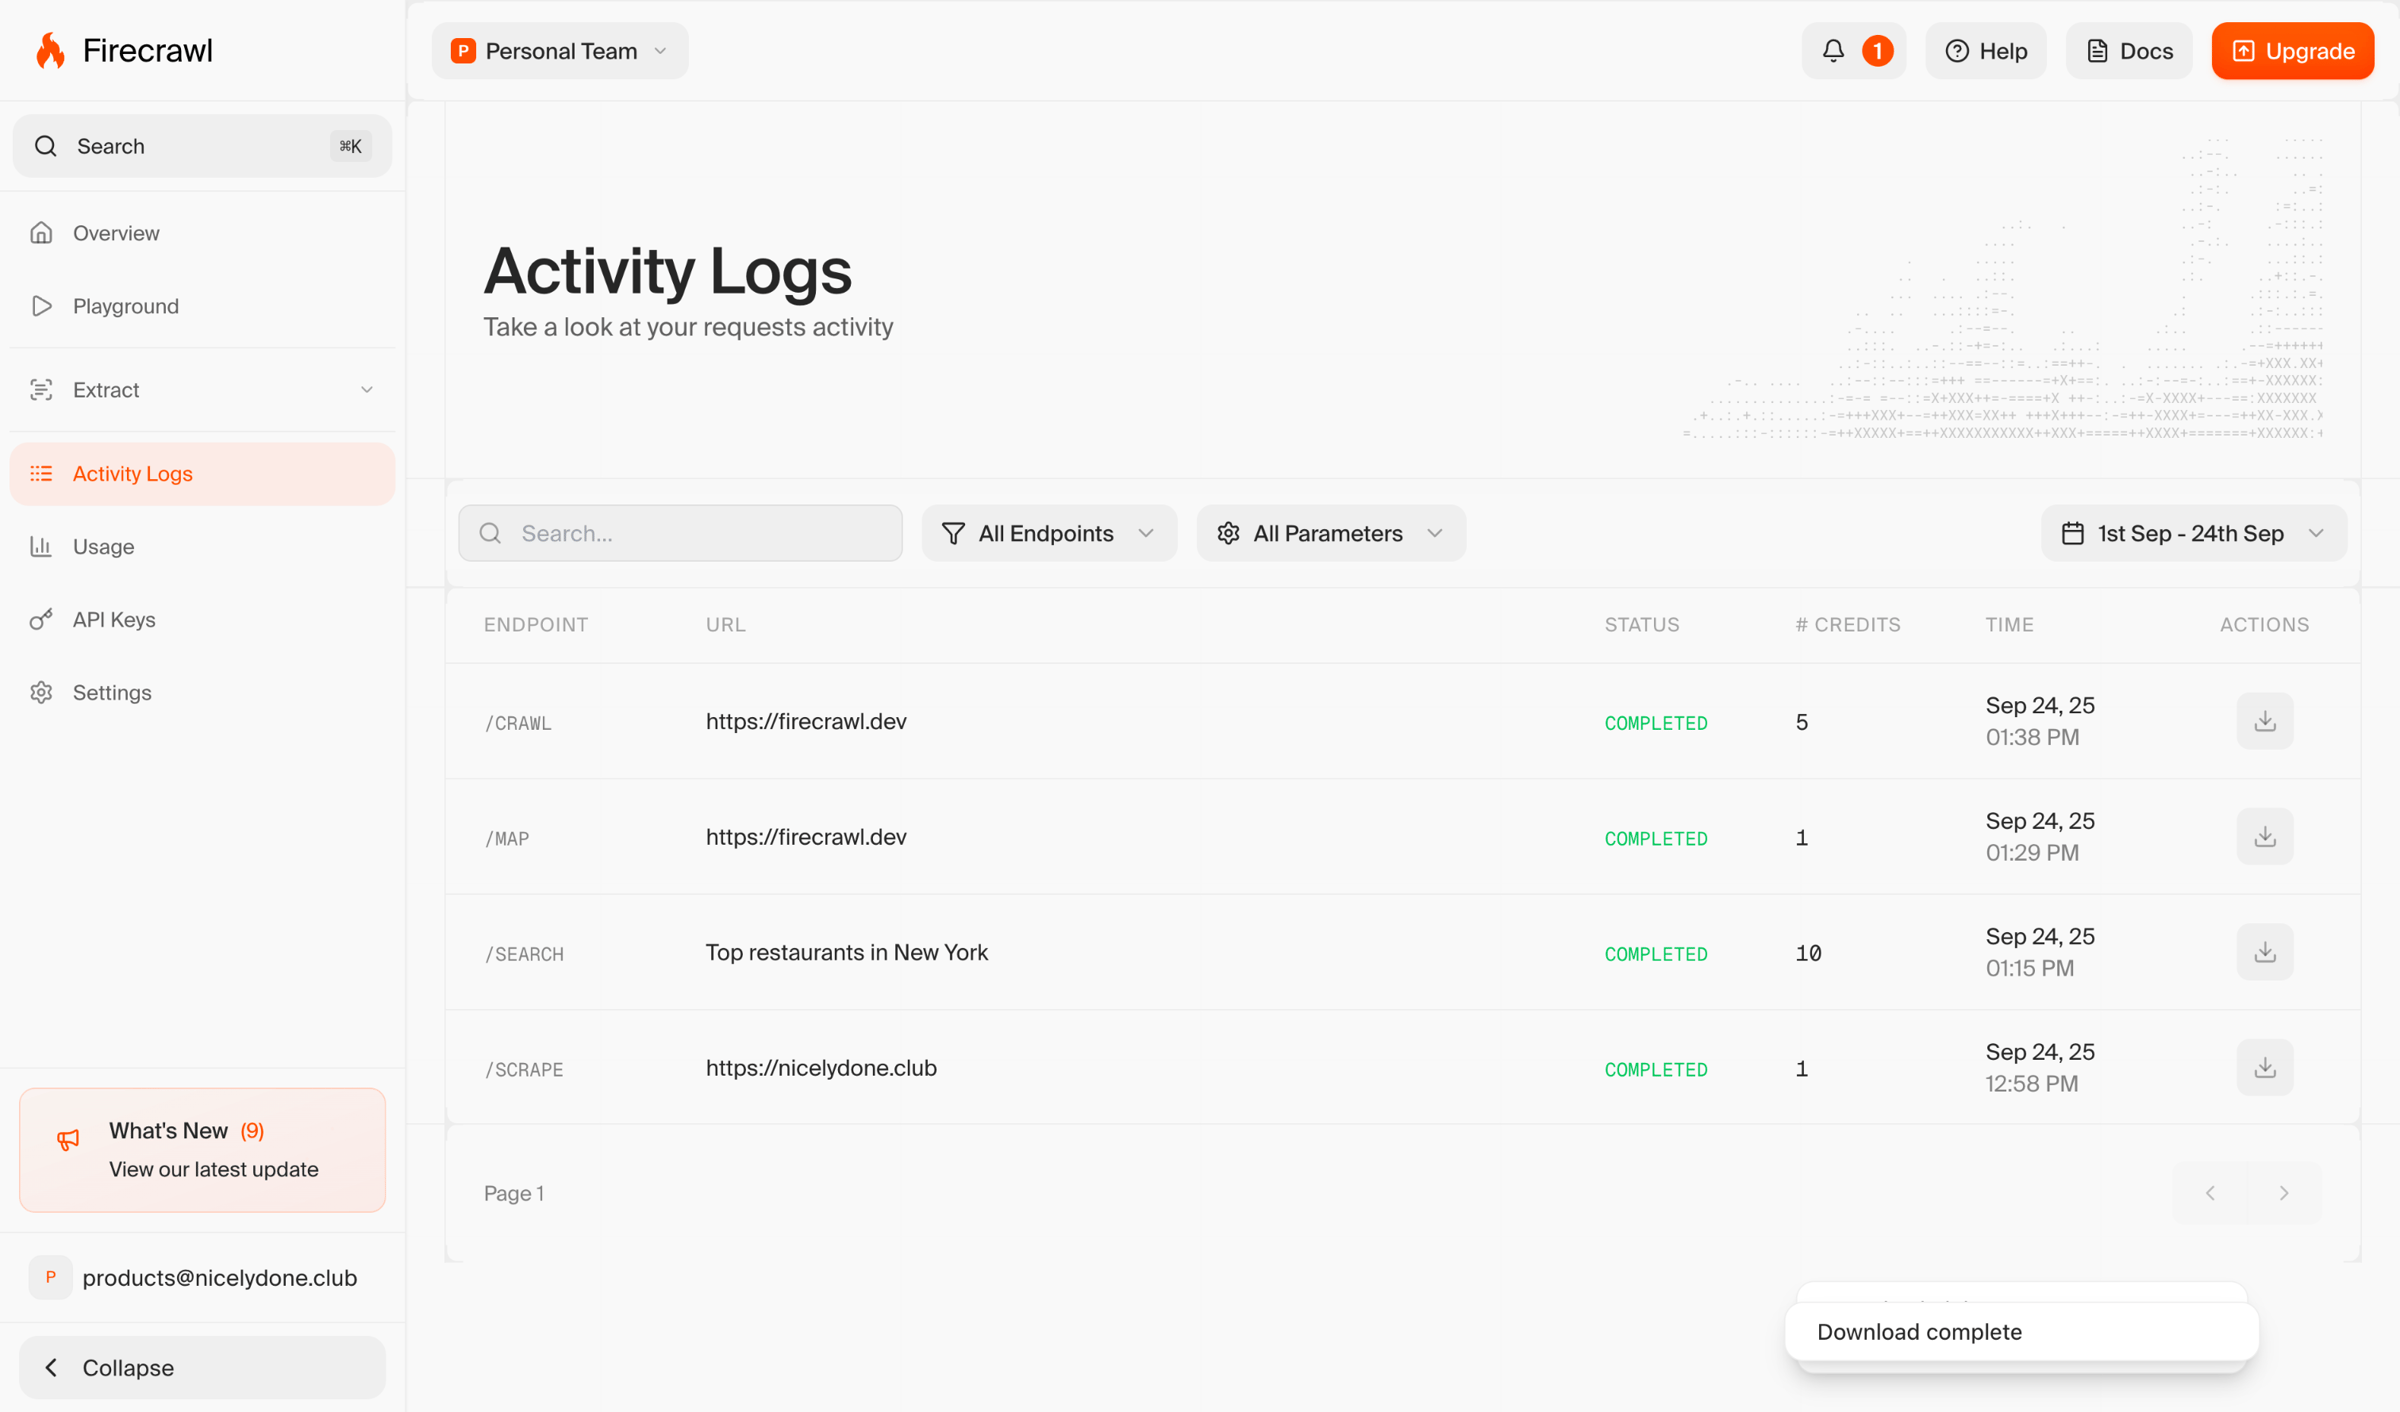Click the API Keys key icon
Screen dimensions: 2400x1412
point(41,619)
